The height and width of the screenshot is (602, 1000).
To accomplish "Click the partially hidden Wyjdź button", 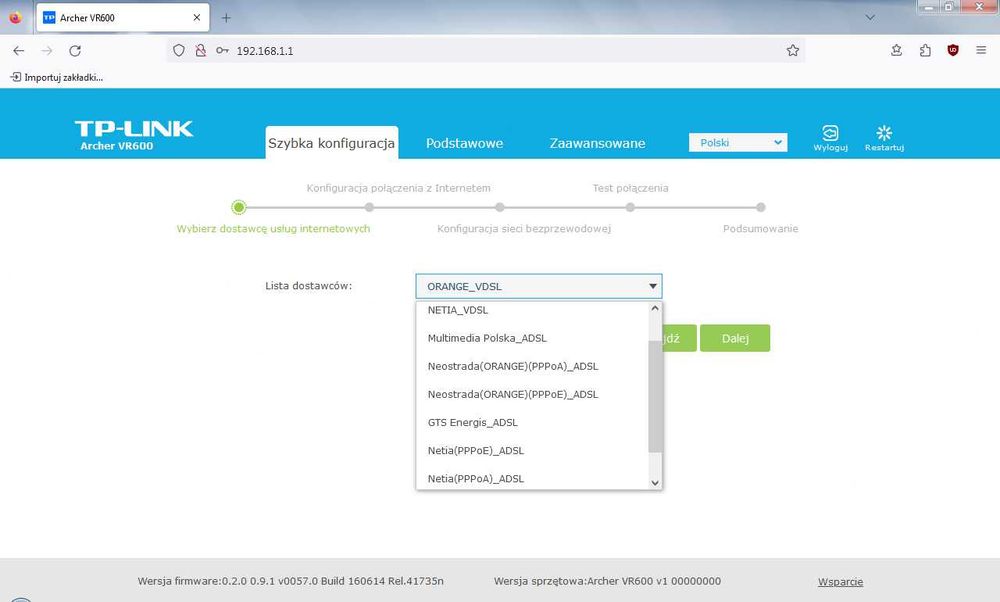I will tap(680, 338).
